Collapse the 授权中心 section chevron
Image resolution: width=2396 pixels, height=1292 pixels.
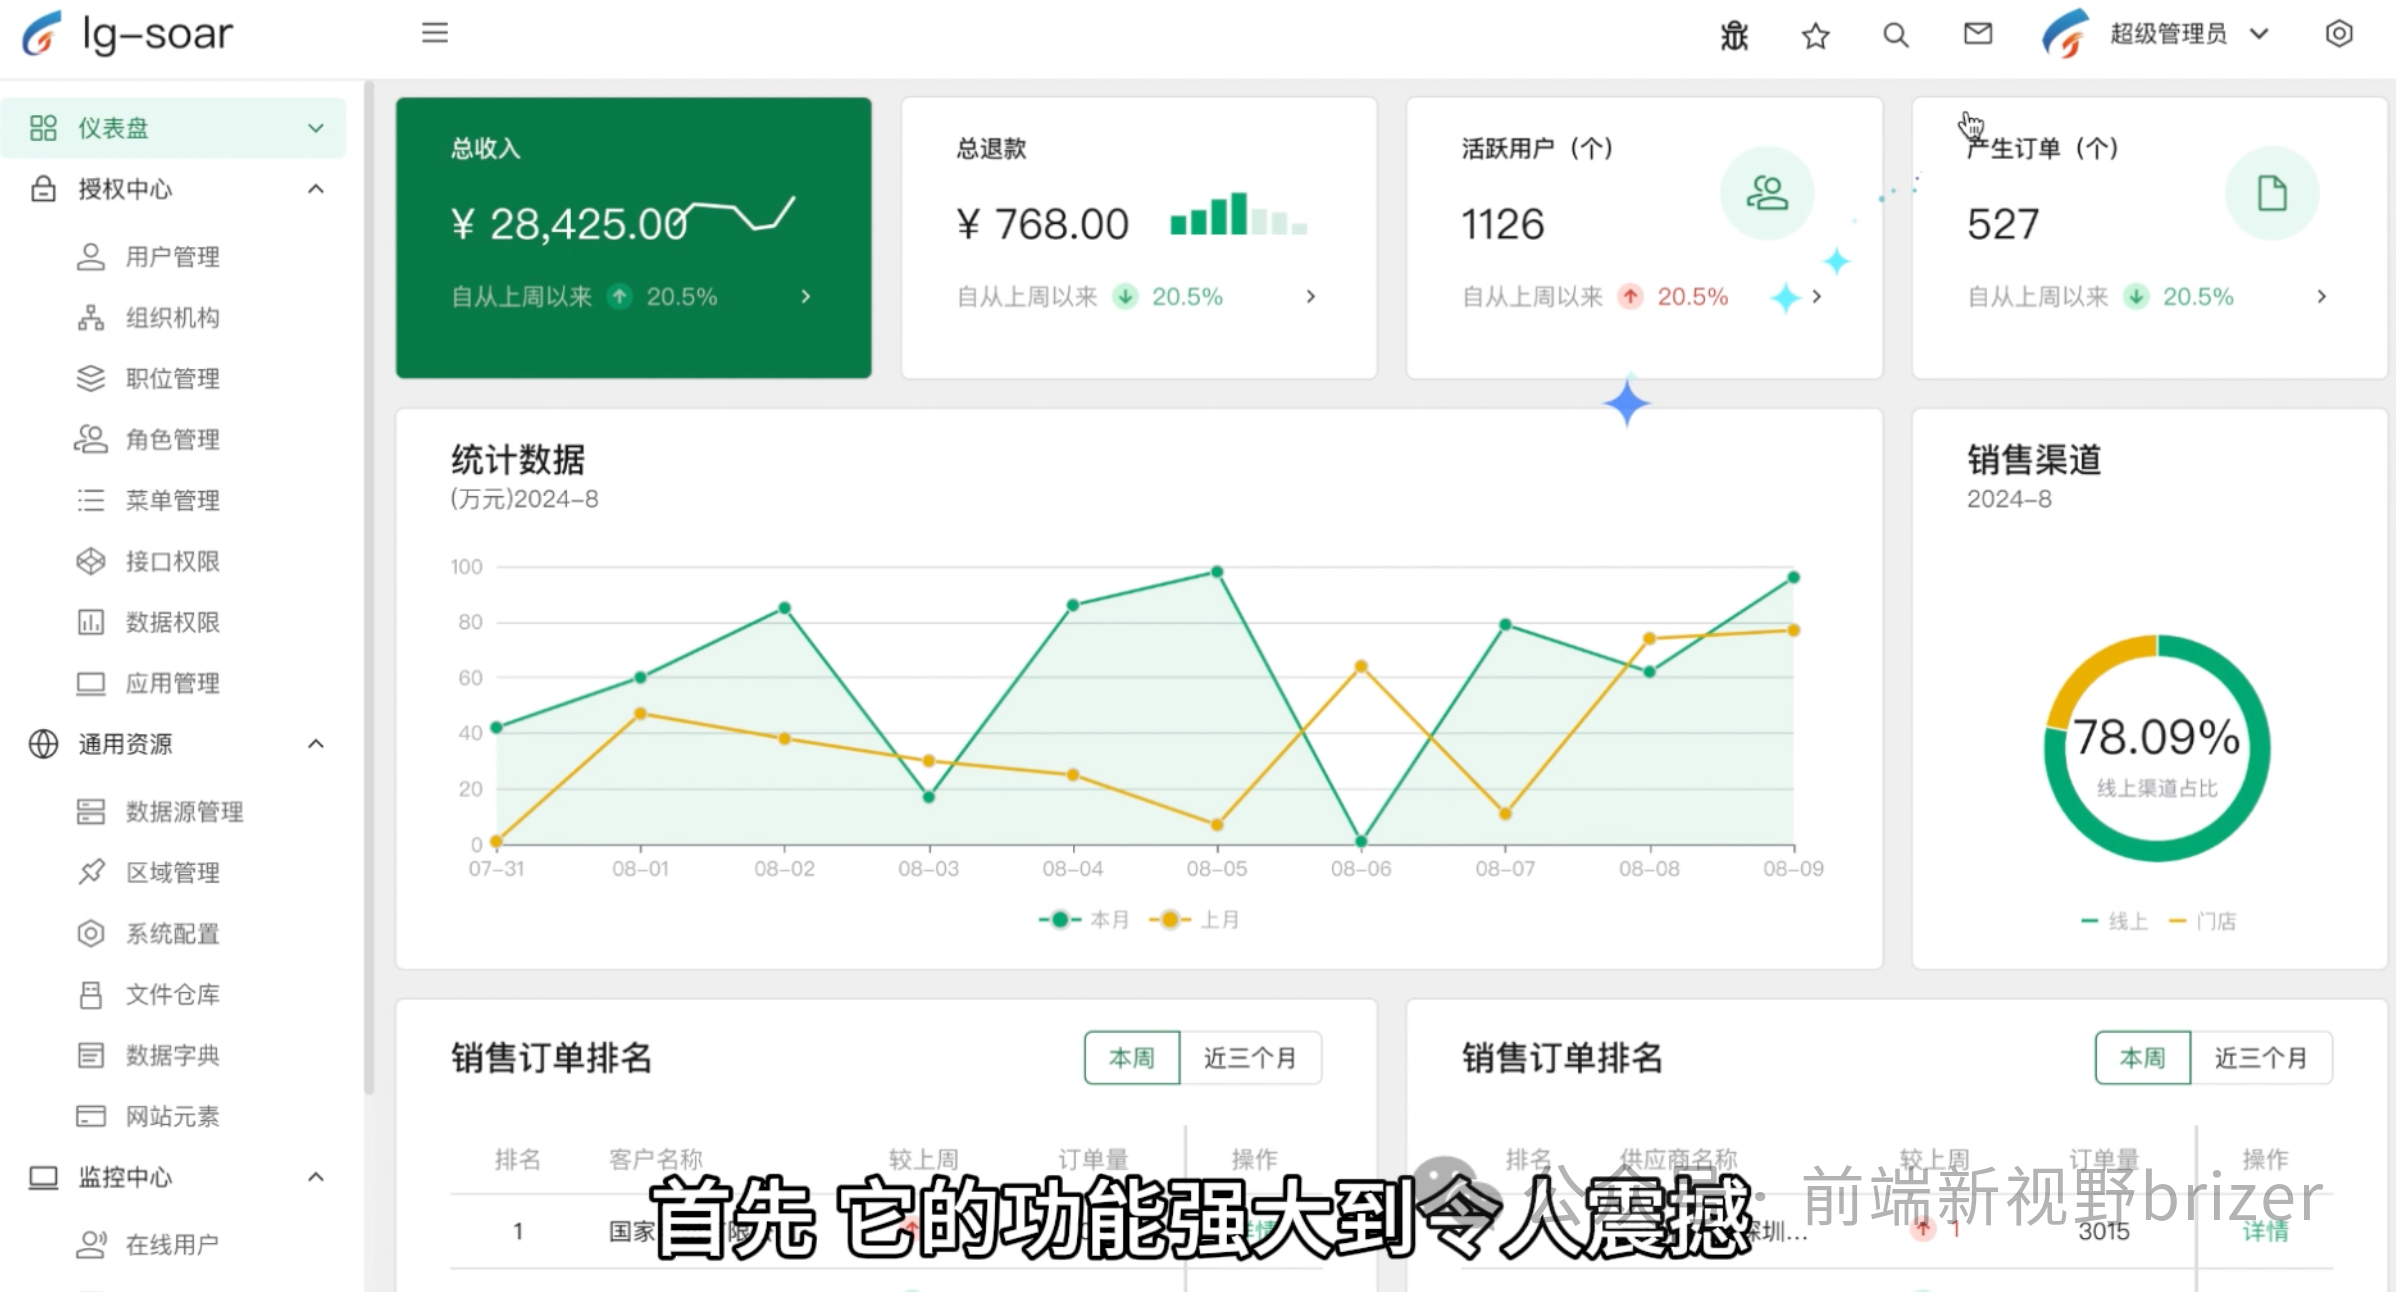316,189
